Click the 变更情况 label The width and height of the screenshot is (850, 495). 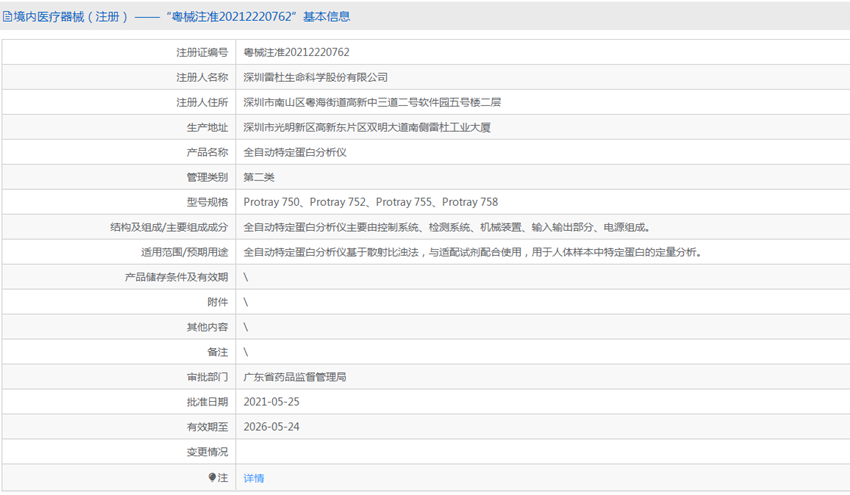(x=207, y=451)
